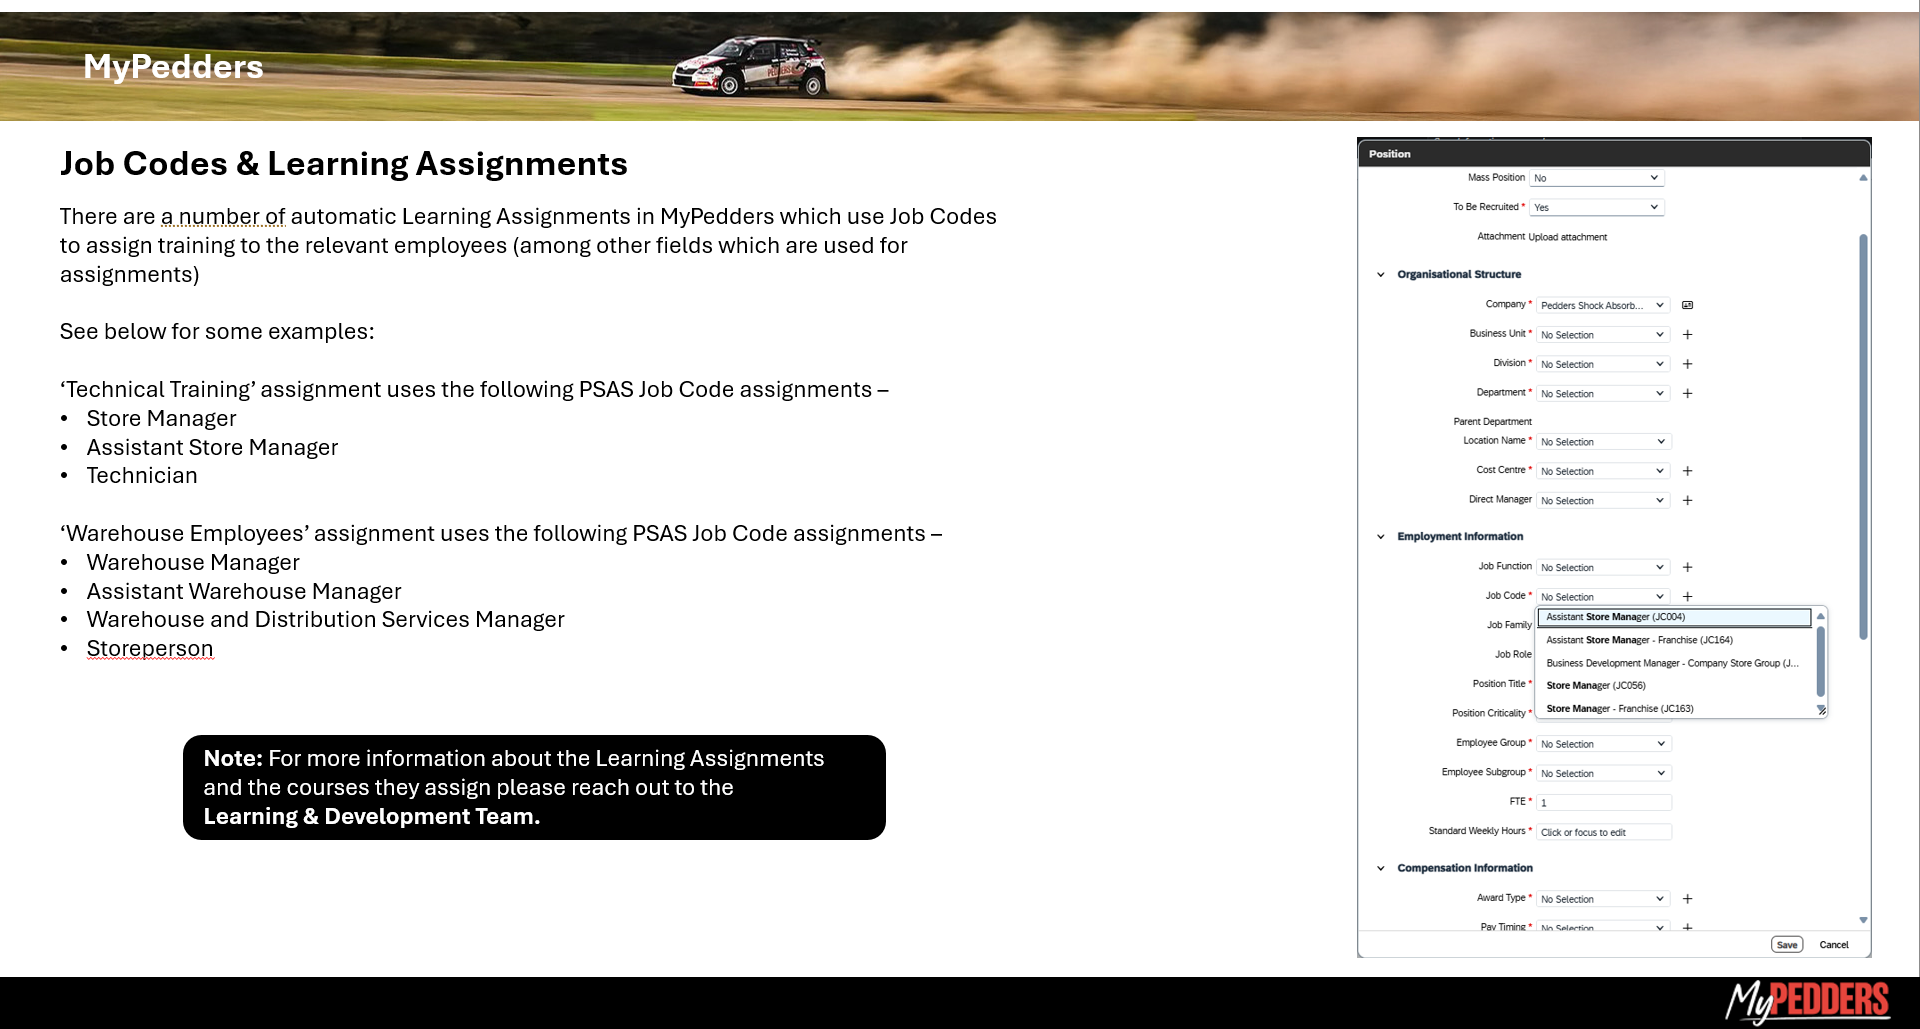This screenshot has width=1920, height=1029.
Task: Collapse the Organisational Structure section
Action: [1381, 274]
